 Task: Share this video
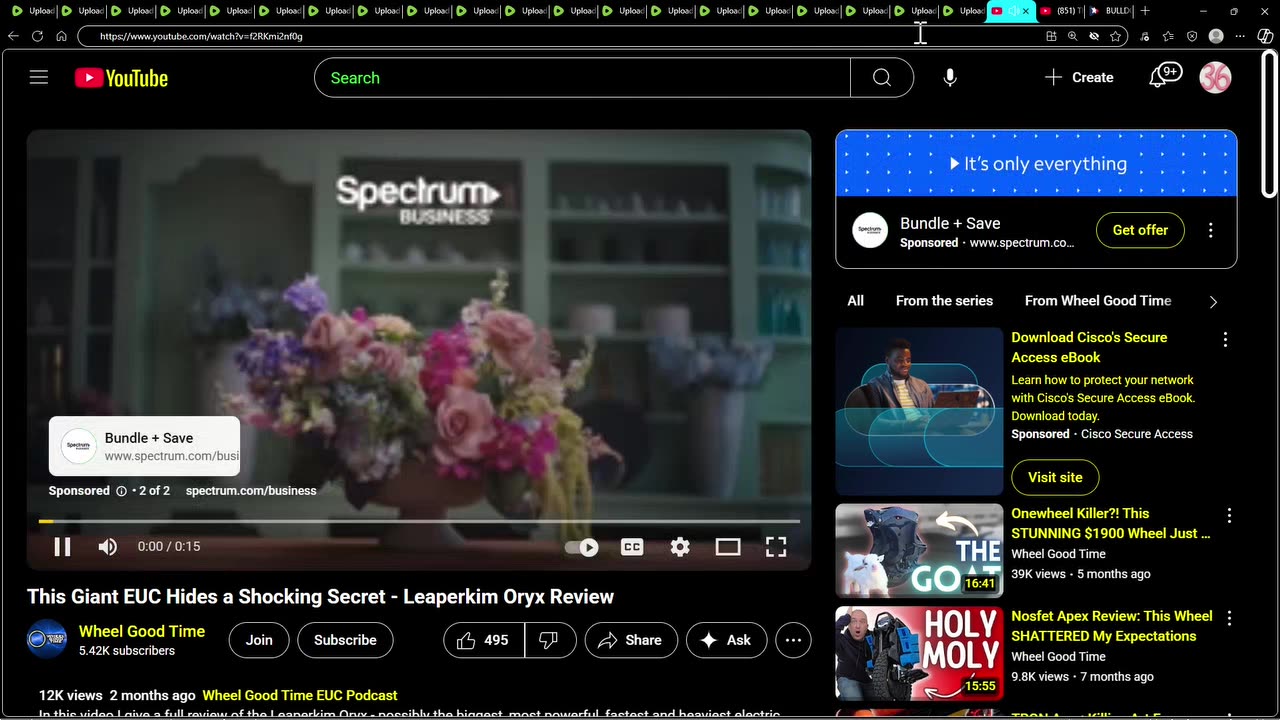pyautogui.click(x=631, y=640)
